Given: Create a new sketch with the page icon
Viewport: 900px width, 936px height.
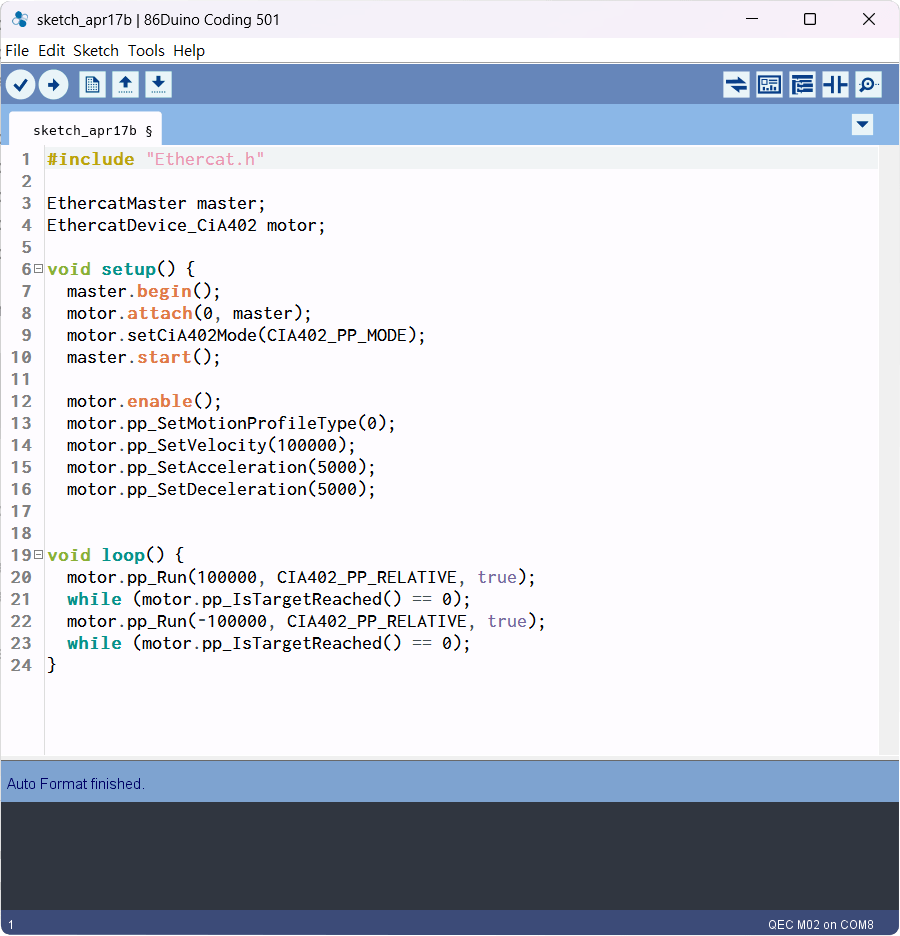Looking at the screenshot, I should point(92,85).
